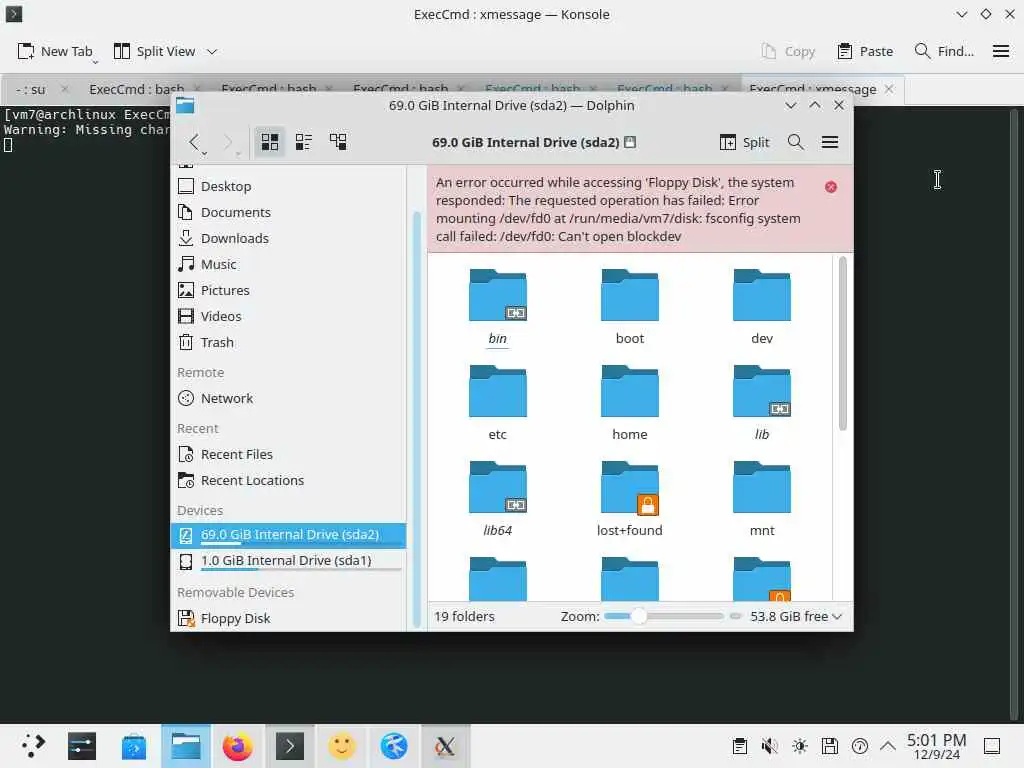
Task: Open Desktop in Places panel
Action: (x=289, y=186)
